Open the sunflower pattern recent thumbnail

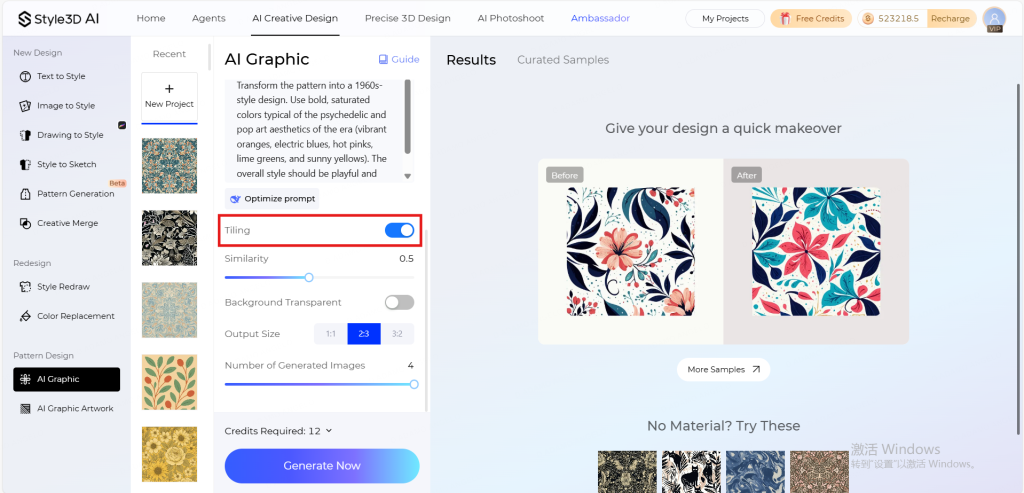click(169, 454)
